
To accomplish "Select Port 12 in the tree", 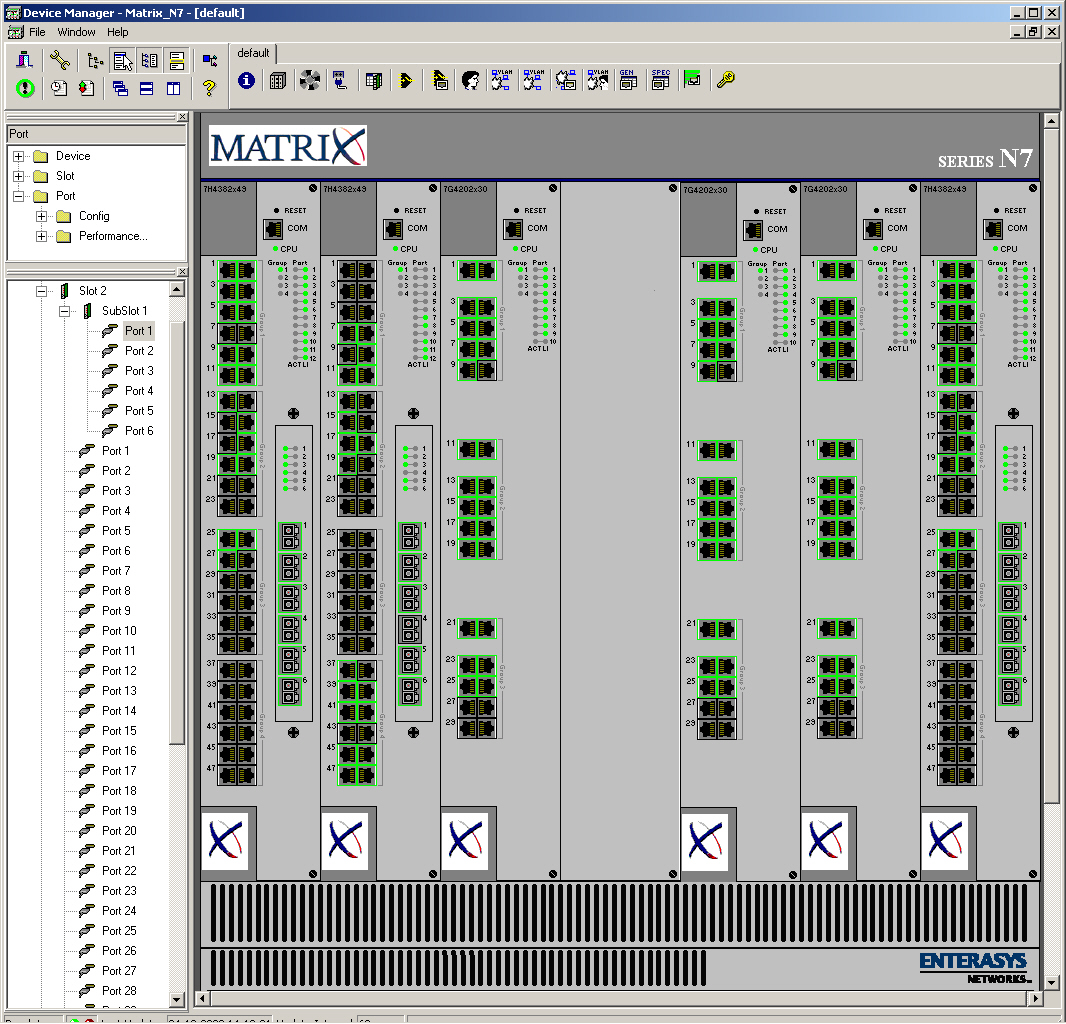I will pos(119,671).
